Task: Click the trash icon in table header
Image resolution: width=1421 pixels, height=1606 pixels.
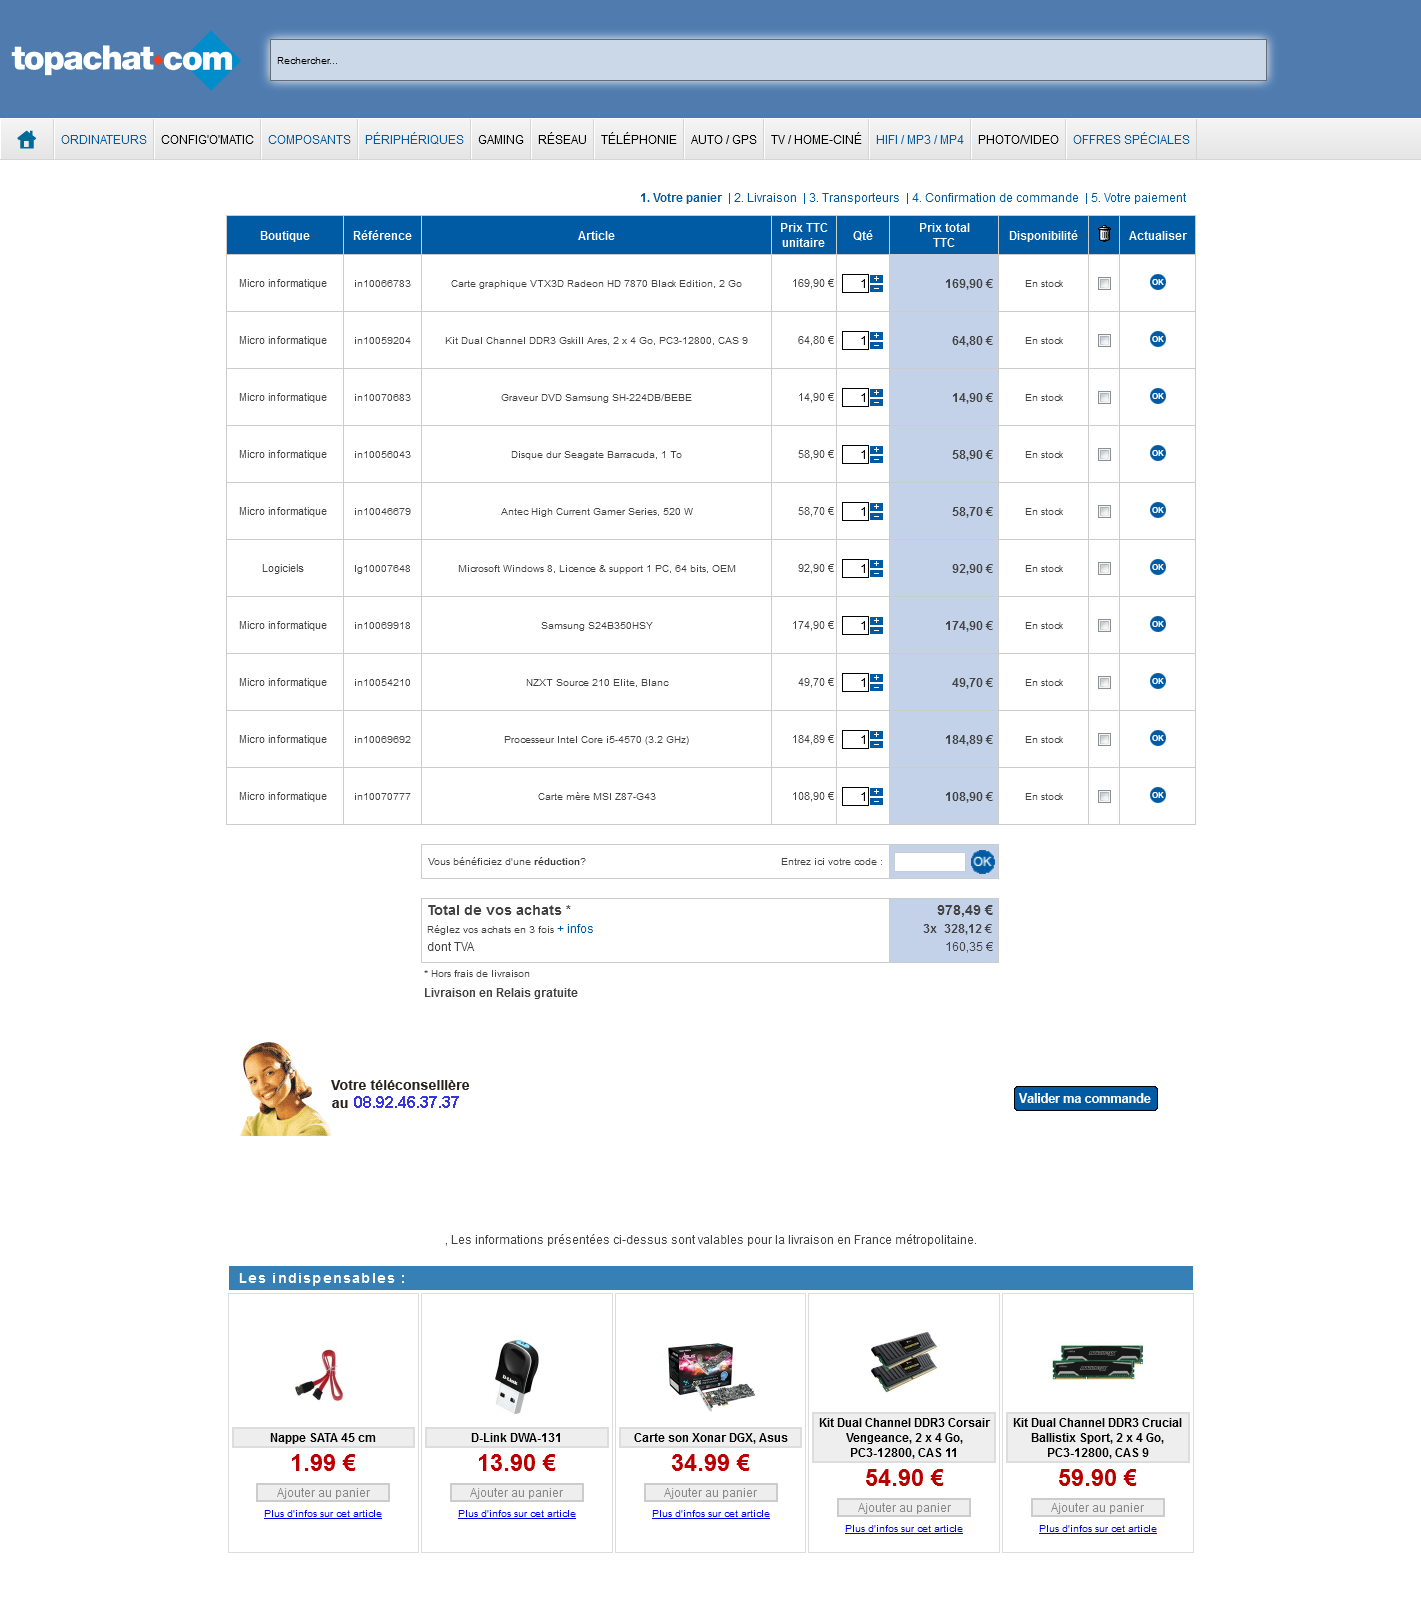Action: (1104, 234)
